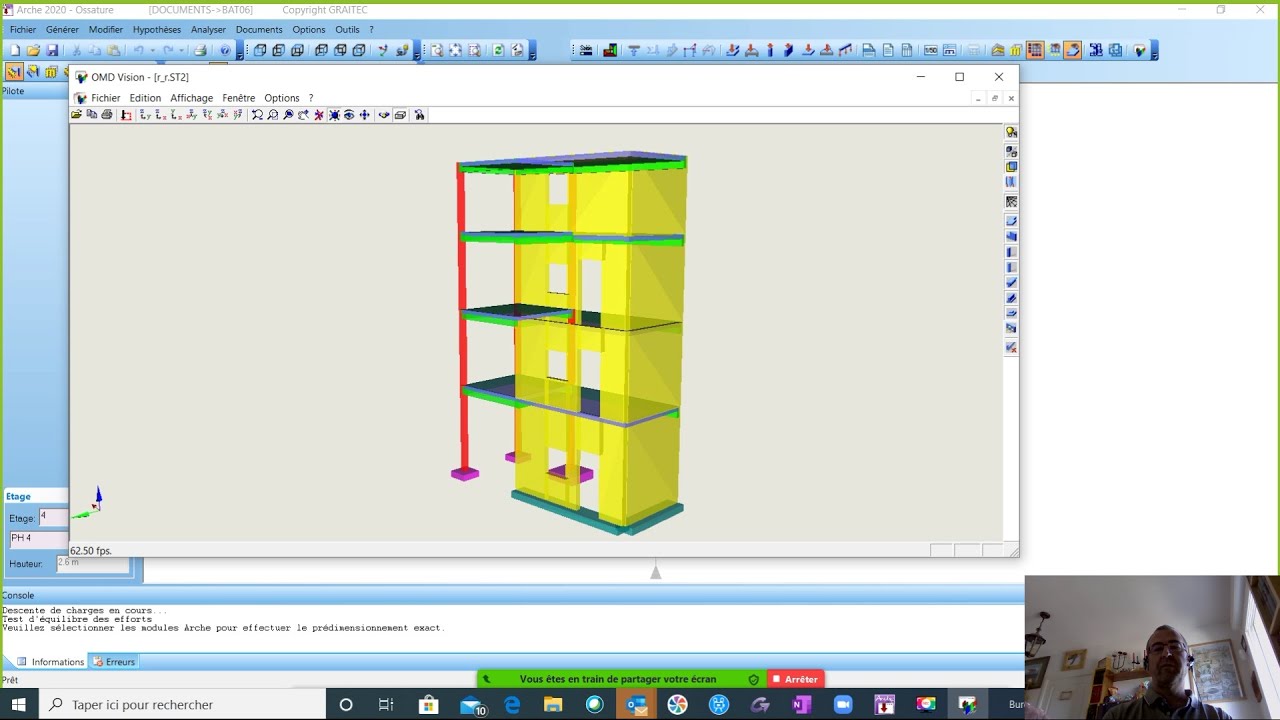Open the undo history dropdown arrow
1280x720 pixels.
point(152,50)
